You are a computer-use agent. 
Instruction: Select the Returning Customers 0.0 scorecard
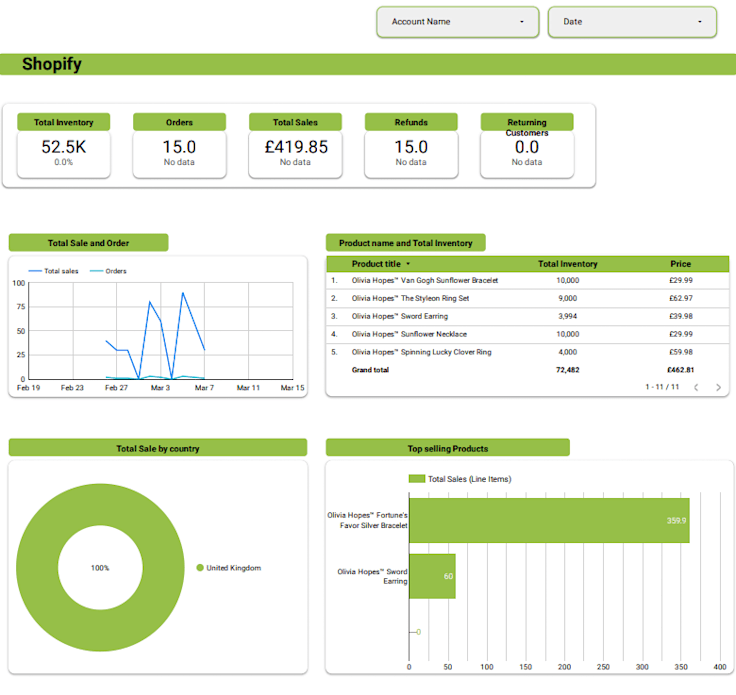(527, 145)
